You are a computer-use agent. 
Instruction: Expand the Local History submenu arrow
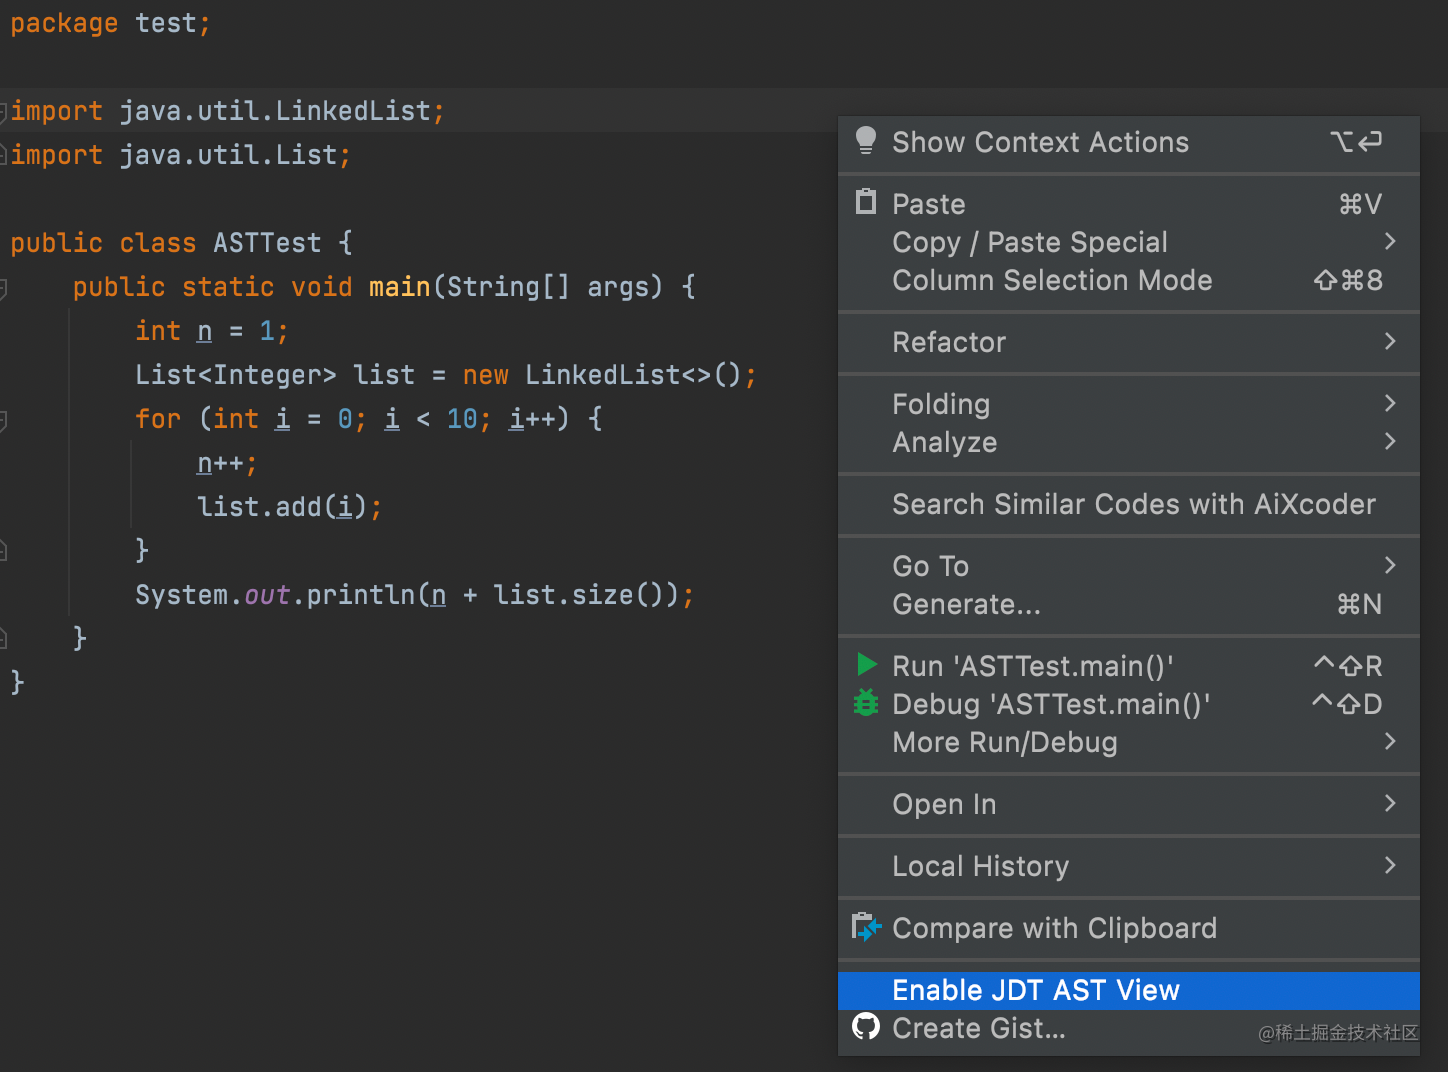point(1389,866)
